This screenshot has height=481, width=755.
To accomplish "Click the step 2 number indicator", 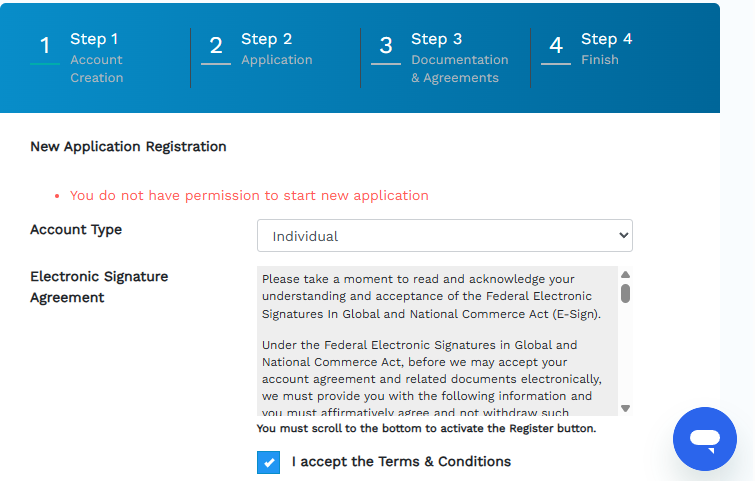I will click(215, 46).
